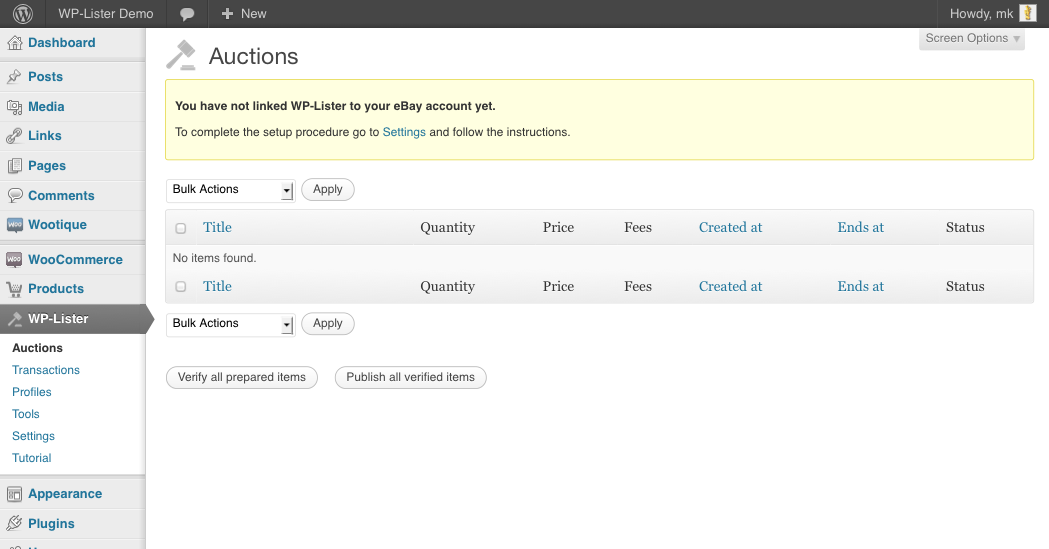Viewport: 1049px width, 549px height.
Task: Open the comments bubble icon in admin bar
Action: pos(187,14)
